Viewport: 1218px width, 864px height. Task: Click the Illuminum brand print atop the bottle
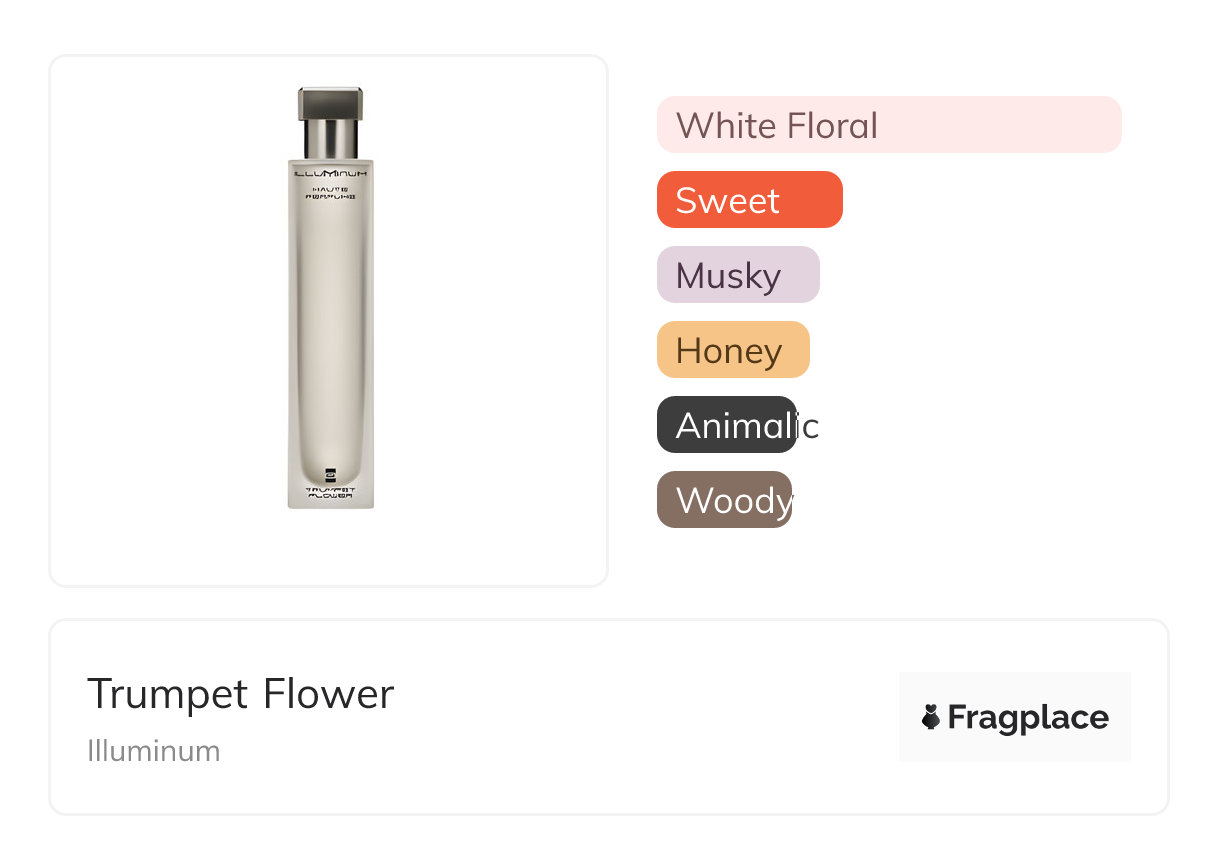pos(330,174)
